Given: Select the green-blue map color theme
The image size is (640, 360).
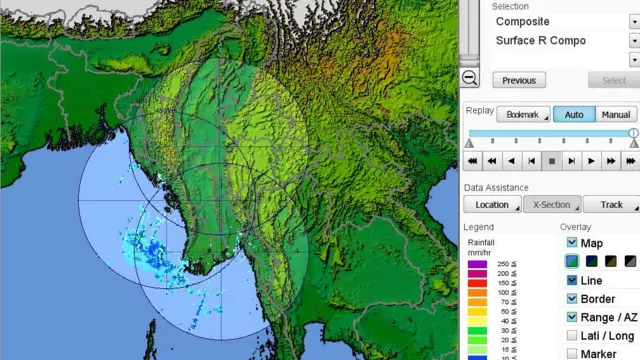Looking at the screenshot, I should [572, 261].
